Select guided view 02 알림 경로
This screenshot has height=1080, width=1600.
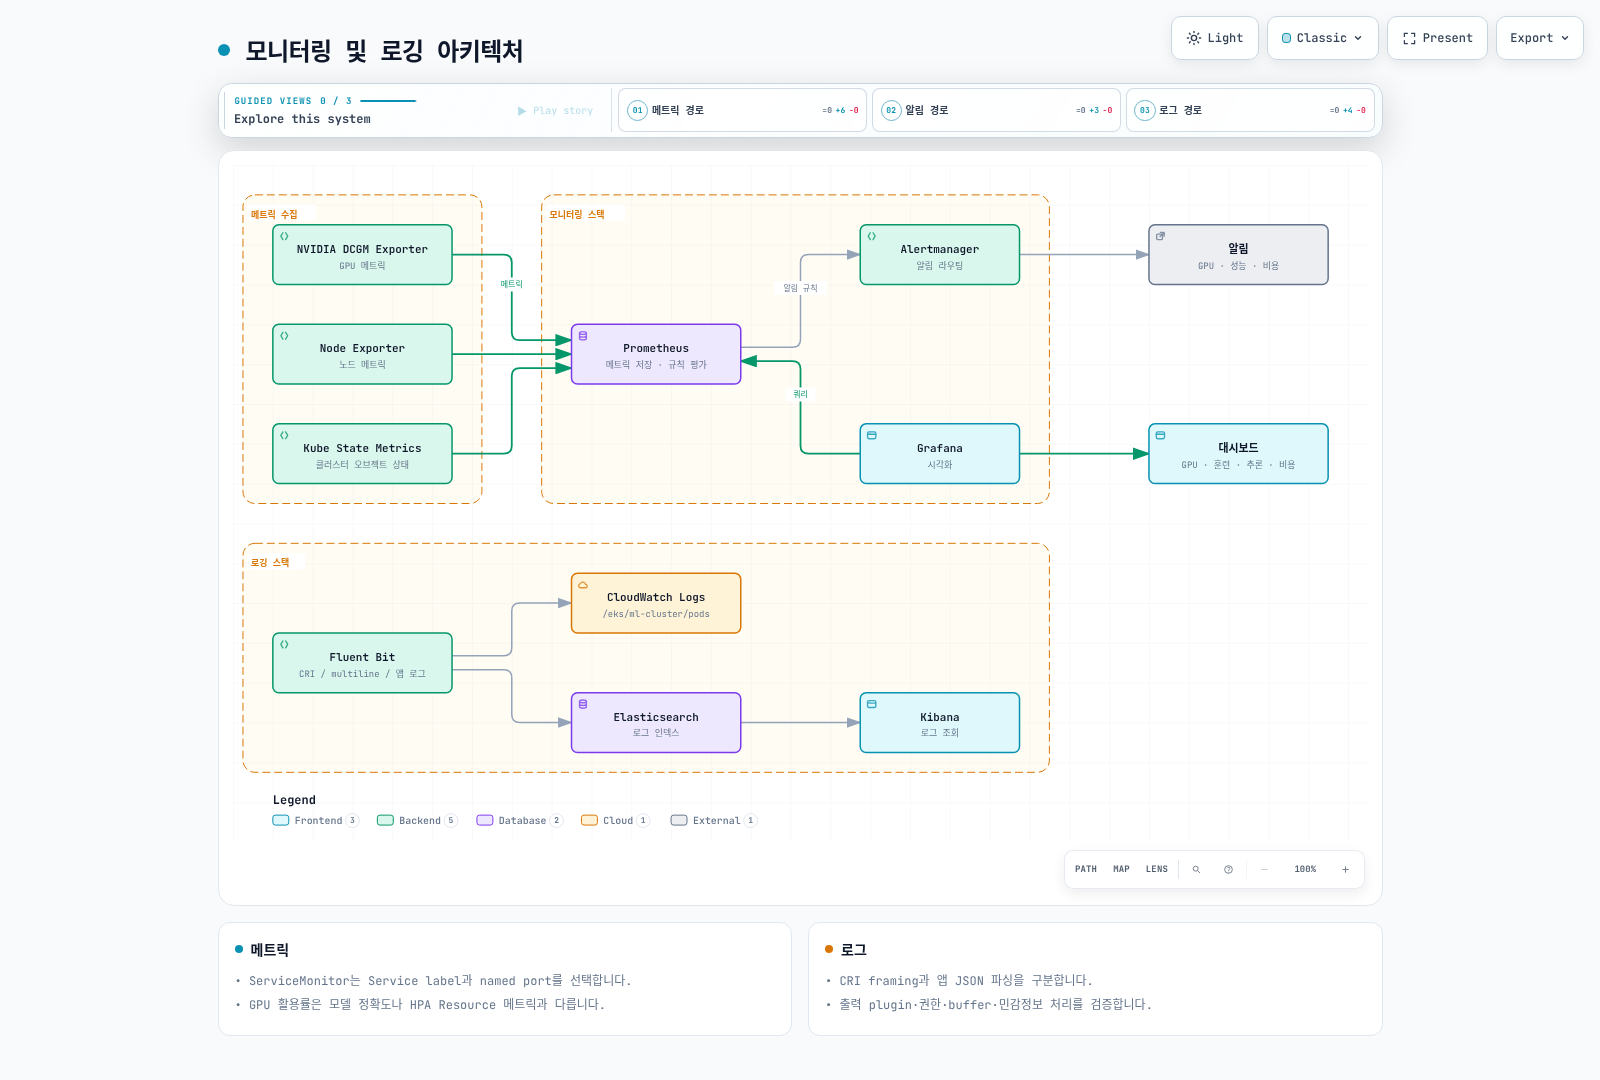tap(996, 110)
